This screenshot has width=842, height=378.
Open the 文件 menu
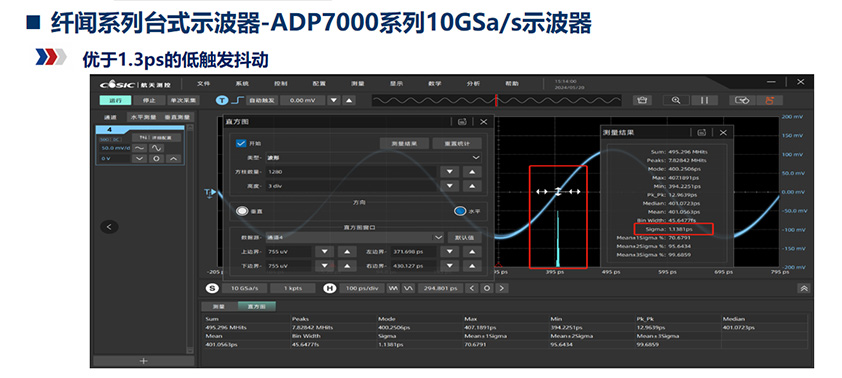coord(203,84)
